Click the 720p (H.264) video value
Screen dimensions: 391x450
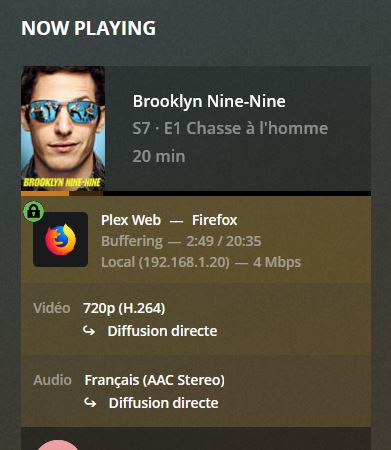124,308
